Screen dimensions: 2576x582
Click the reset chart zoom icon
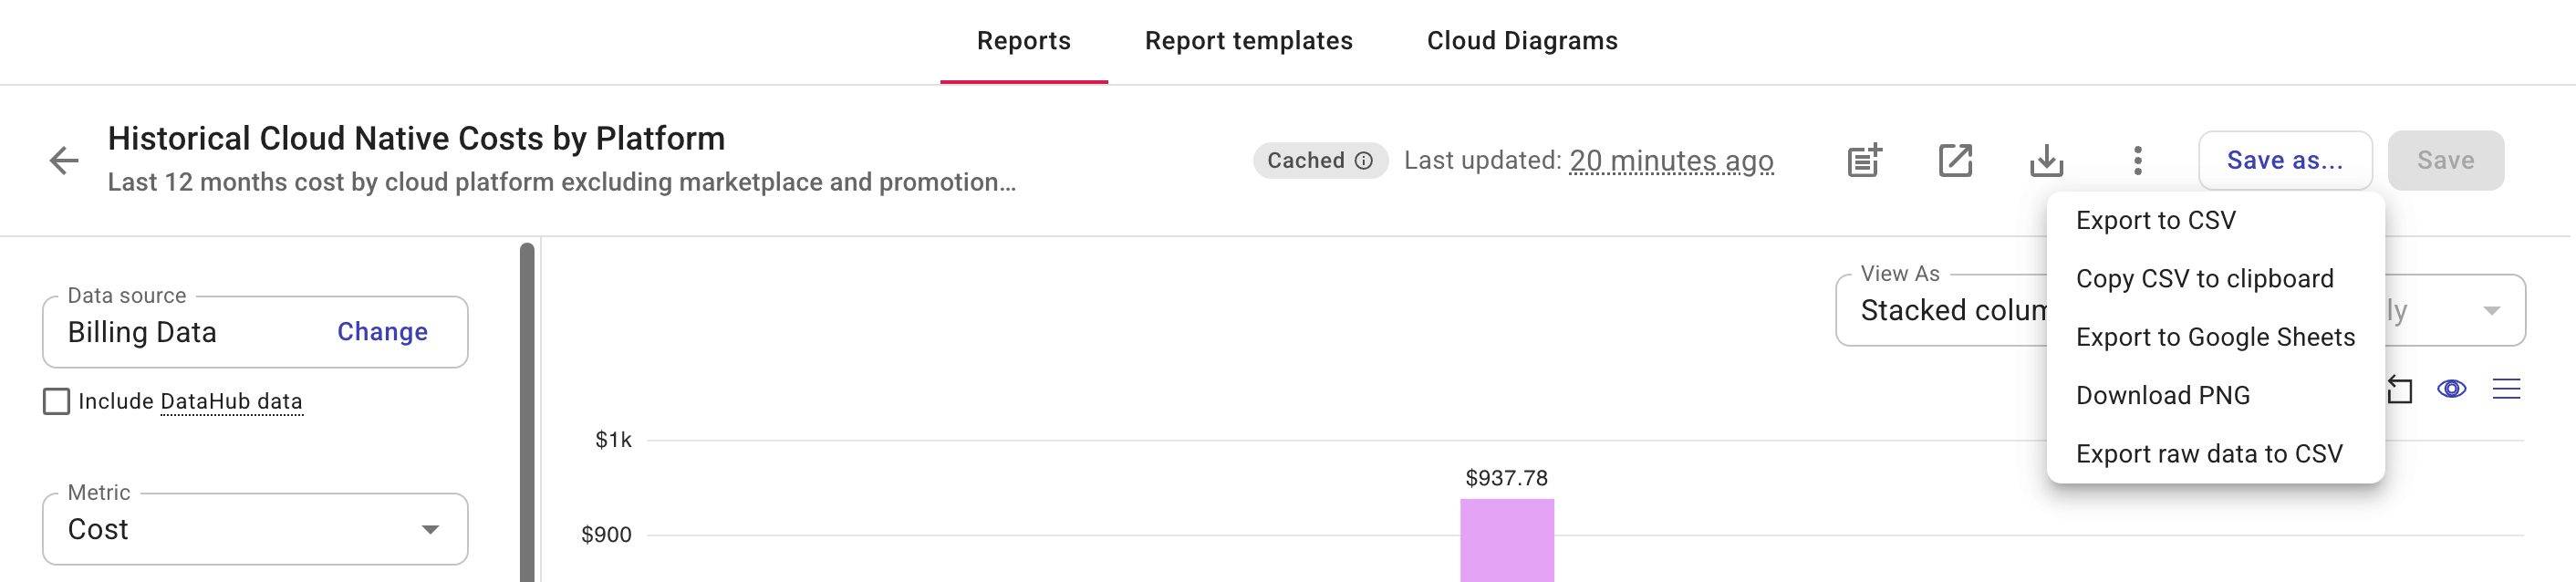pos(2398,388)
